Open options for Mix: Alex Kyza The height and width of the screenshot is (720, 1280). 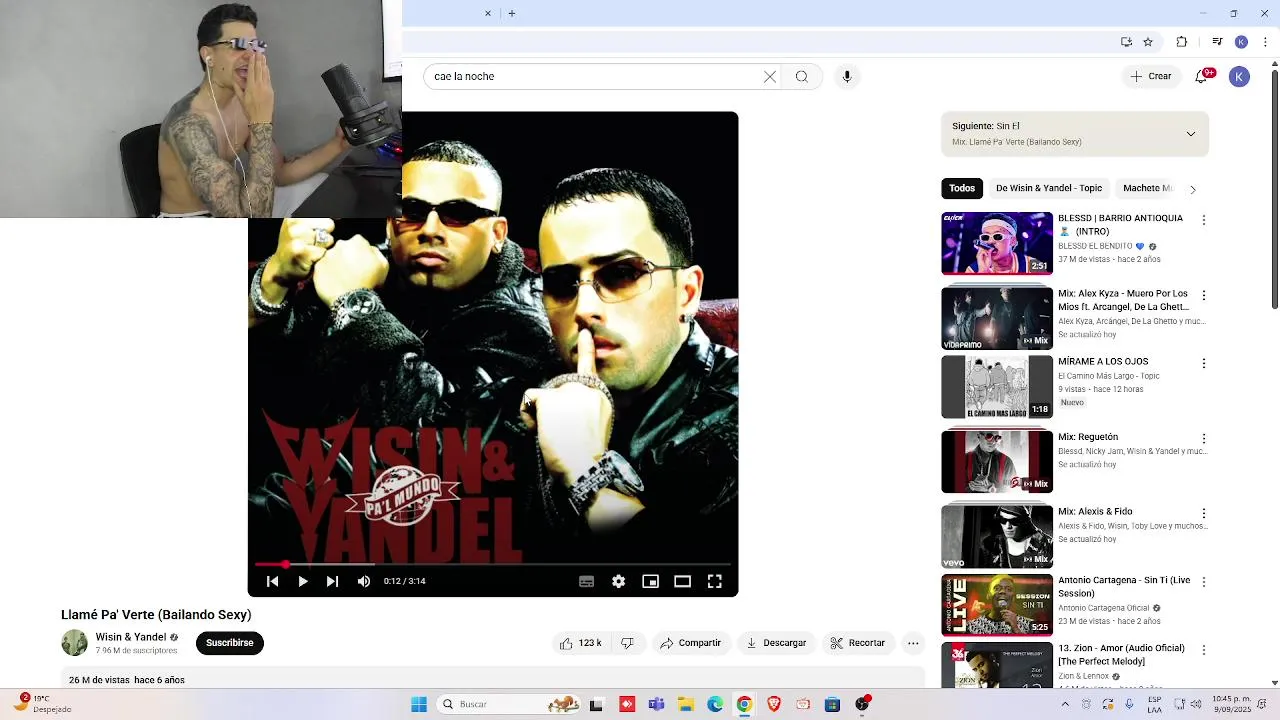tap(1204, 296)
